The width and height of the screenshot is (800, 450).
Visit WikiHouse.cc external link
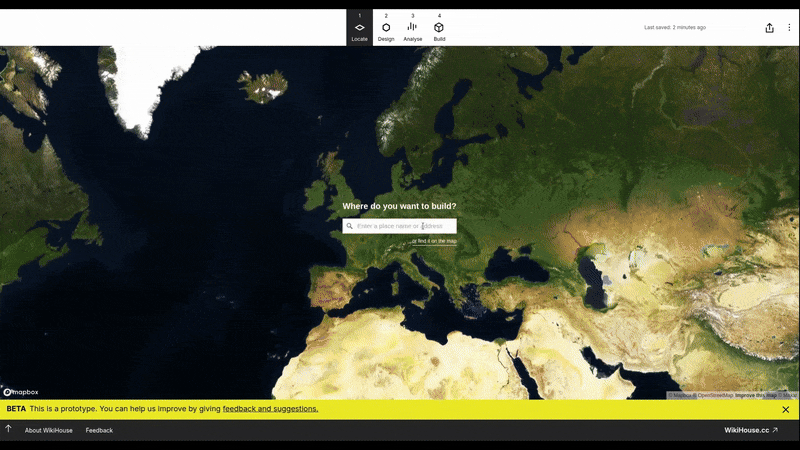coord(751,430)
